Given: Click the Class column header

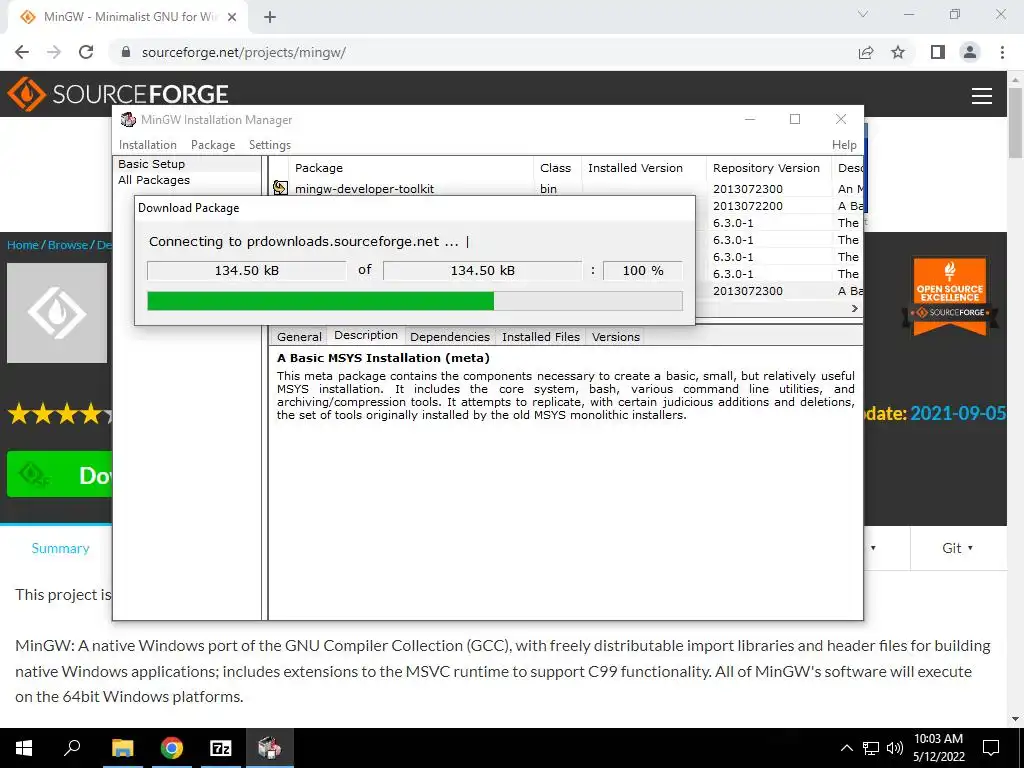Looking at the screenshot, I should 556,168.
